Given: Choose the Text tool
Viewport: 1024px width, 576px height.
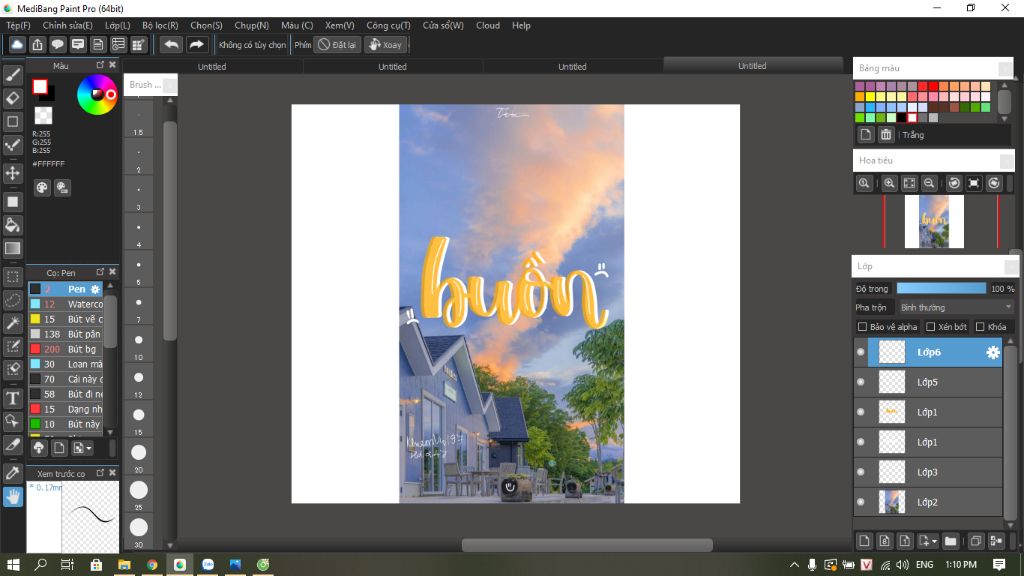Looking at the screenshot, I should coord(13,398).
